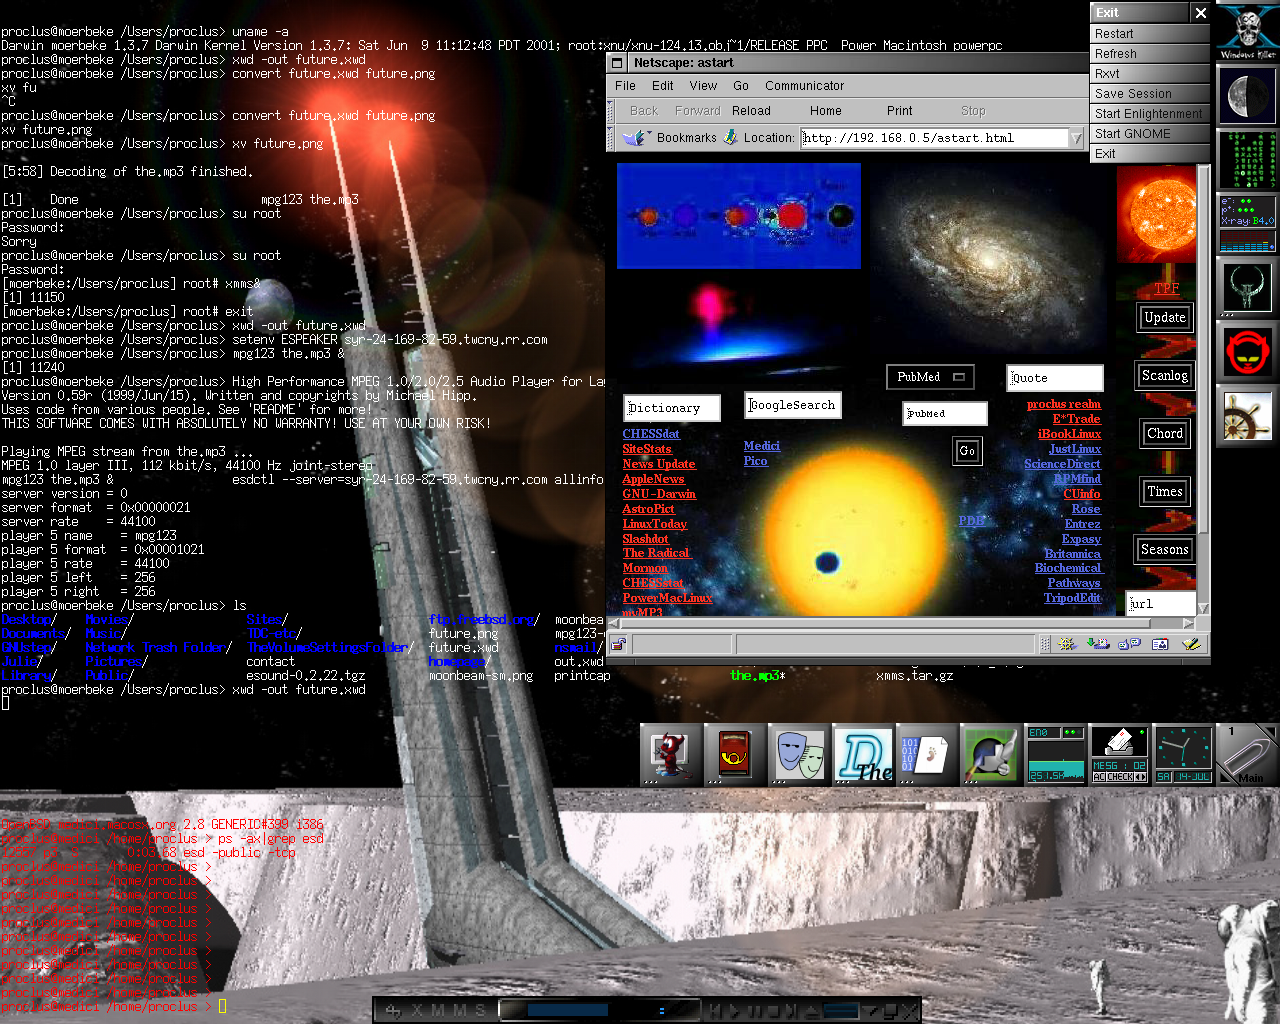1280x1024 pixels.
Task: Toggle the Netscape navigation toolbar collapse handle
Action: click(611, 111)
